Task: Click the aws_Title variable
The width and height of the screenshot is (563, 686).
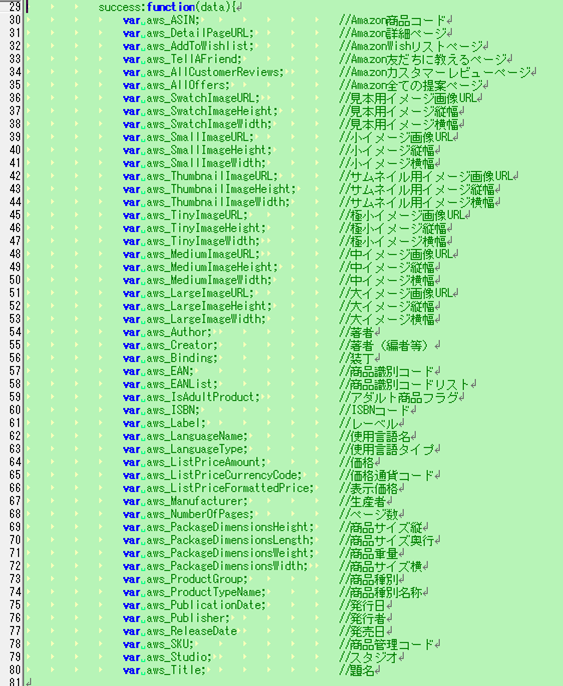Action: coord(175,670)
